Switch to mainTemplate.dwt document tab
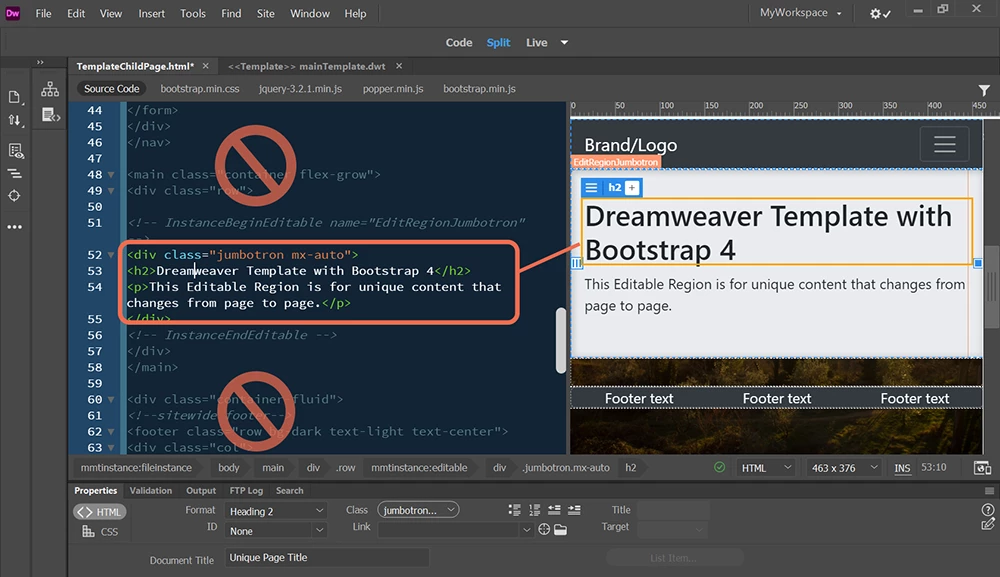The width and height of the screenshot is (1000, 577). [307, 66]
